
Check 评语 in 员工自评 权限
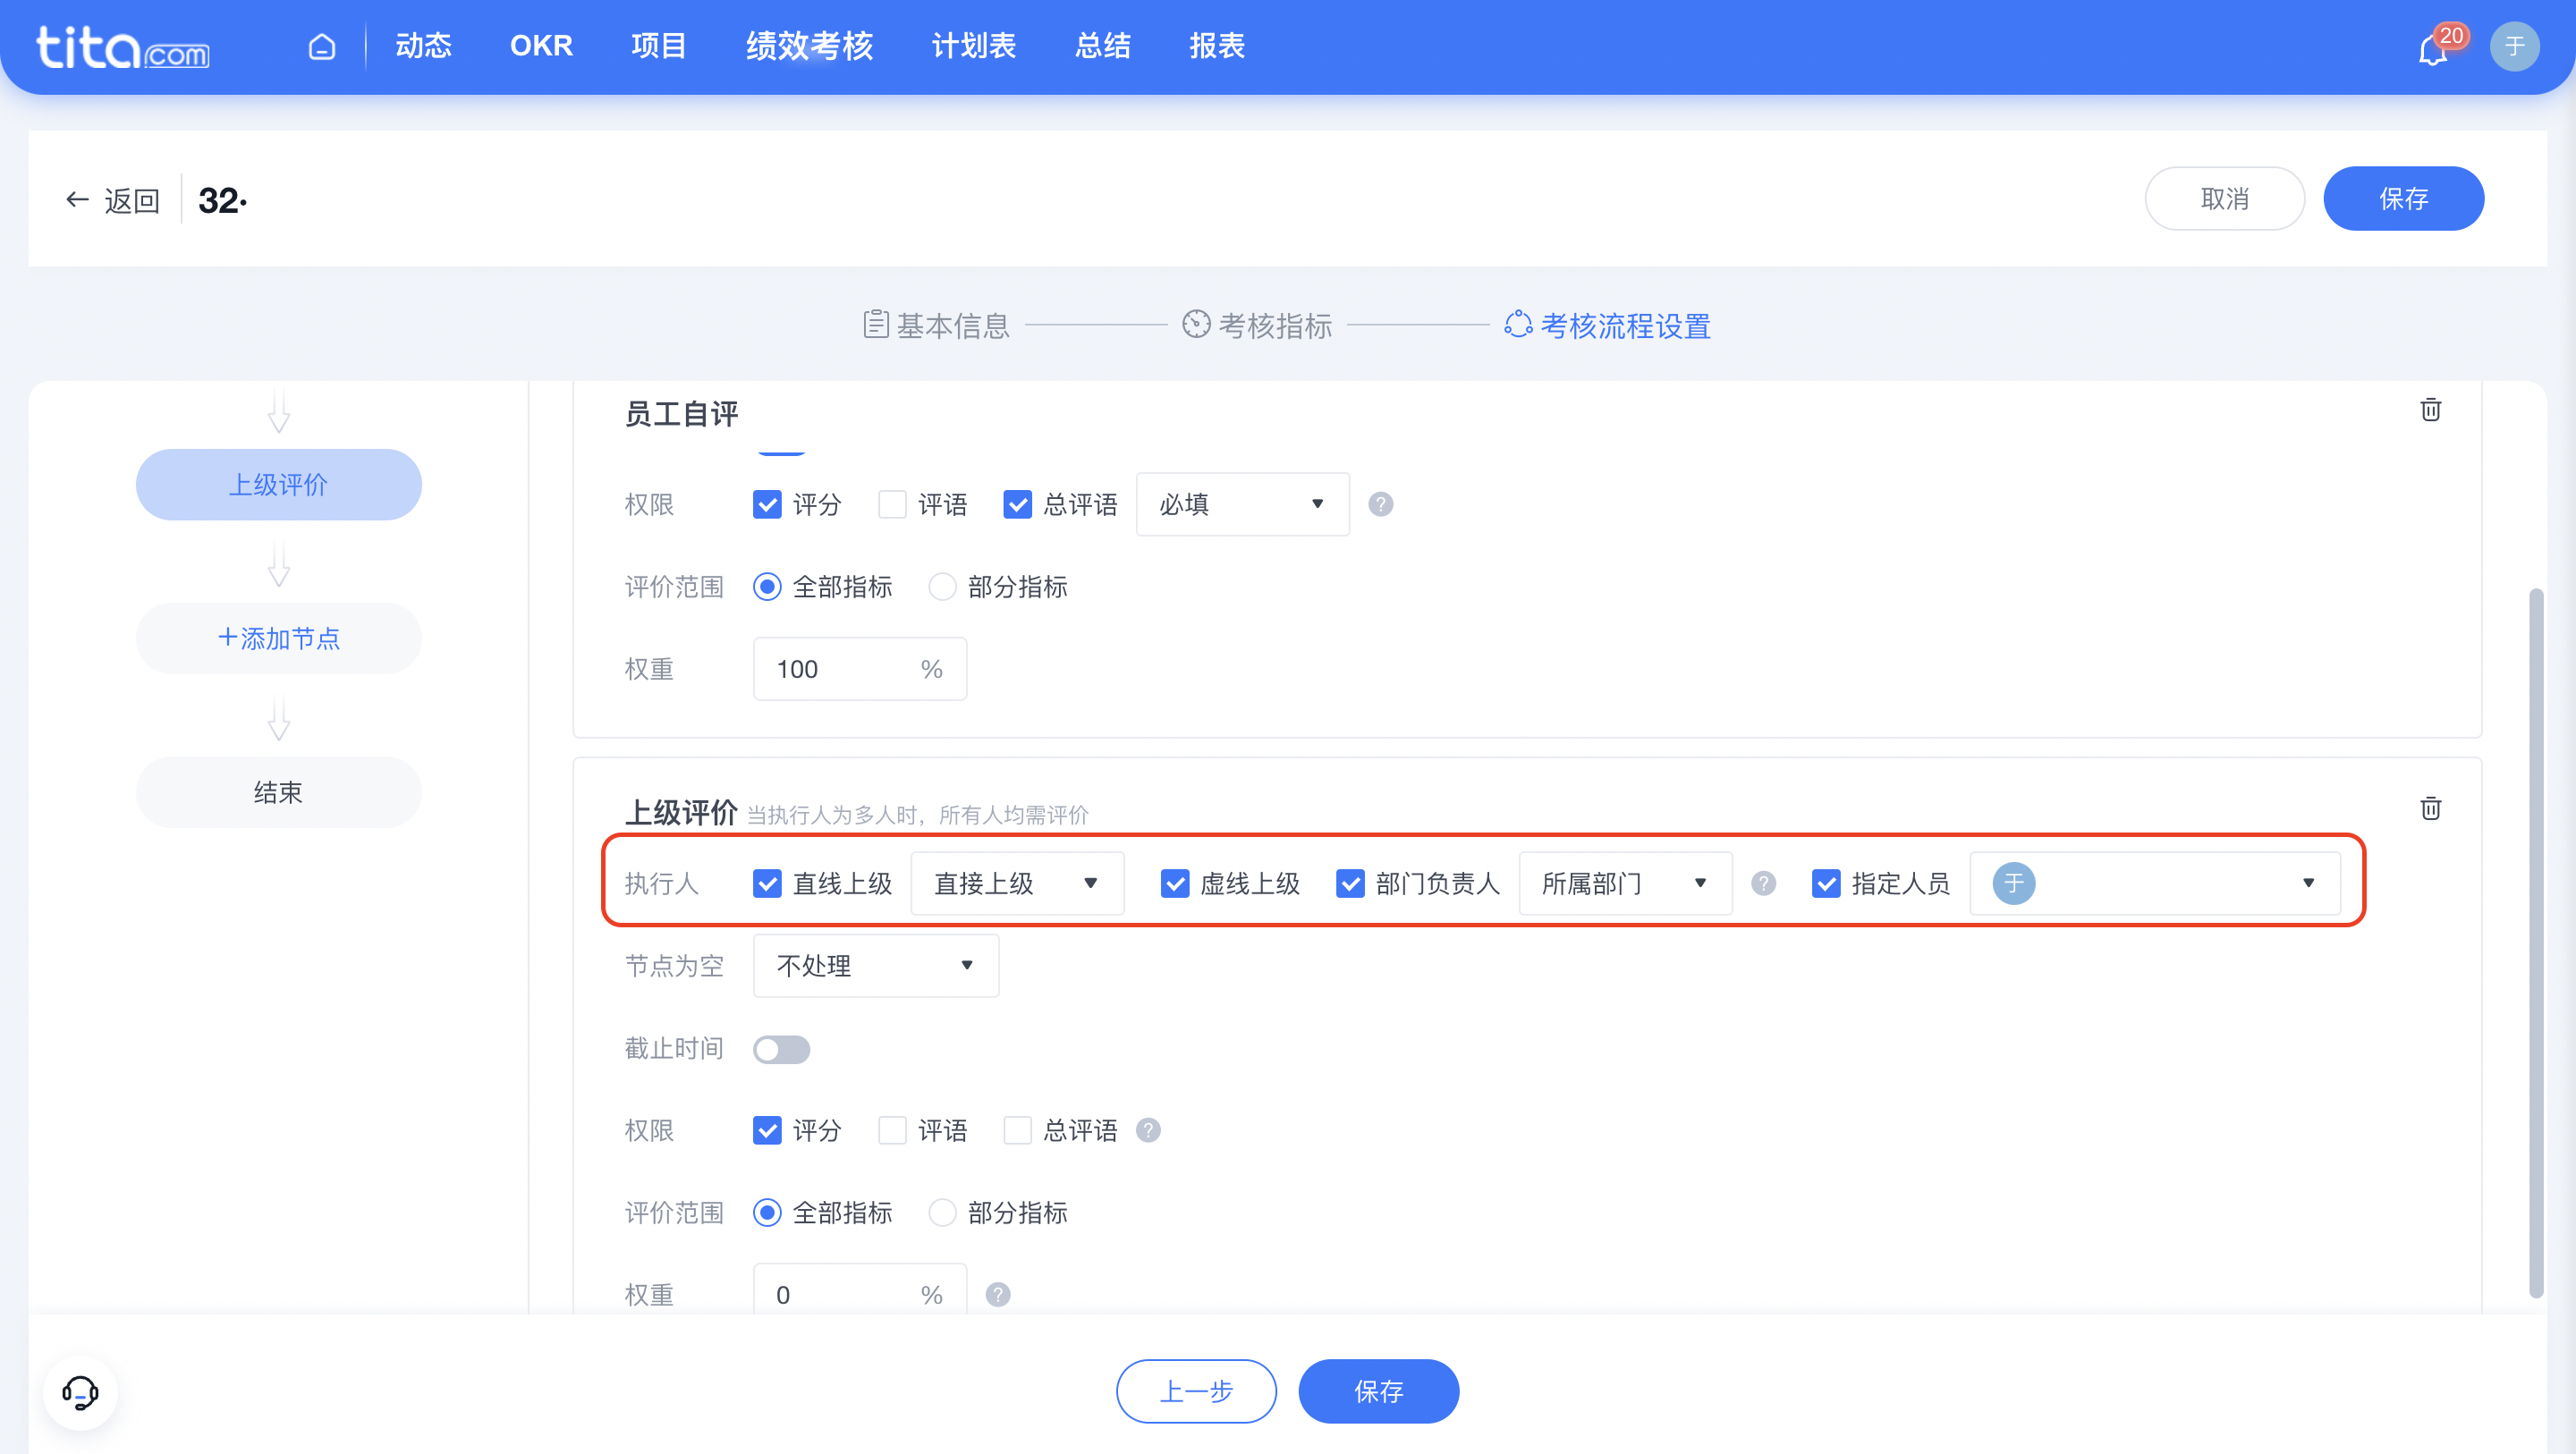coord(892,504)
